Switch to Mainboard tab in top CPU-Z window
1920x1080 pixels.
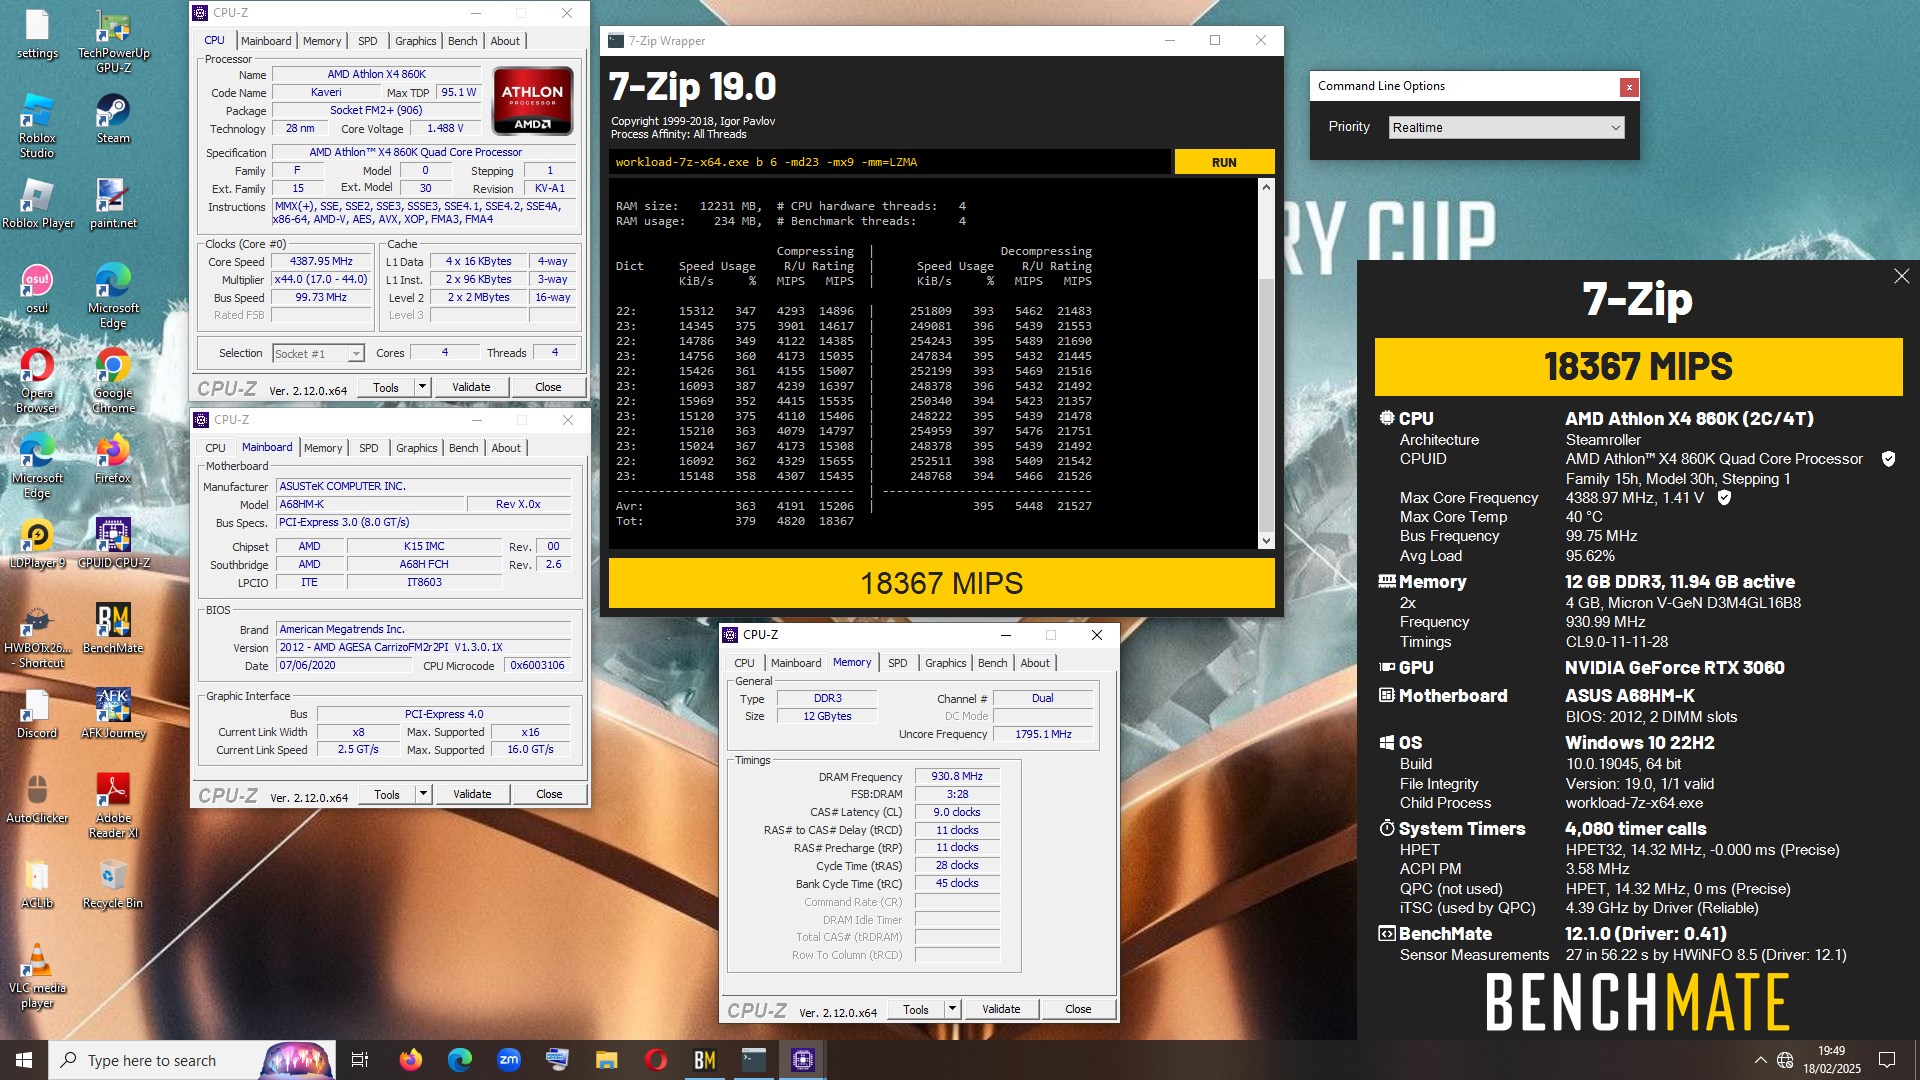click(x=266, y=41)
